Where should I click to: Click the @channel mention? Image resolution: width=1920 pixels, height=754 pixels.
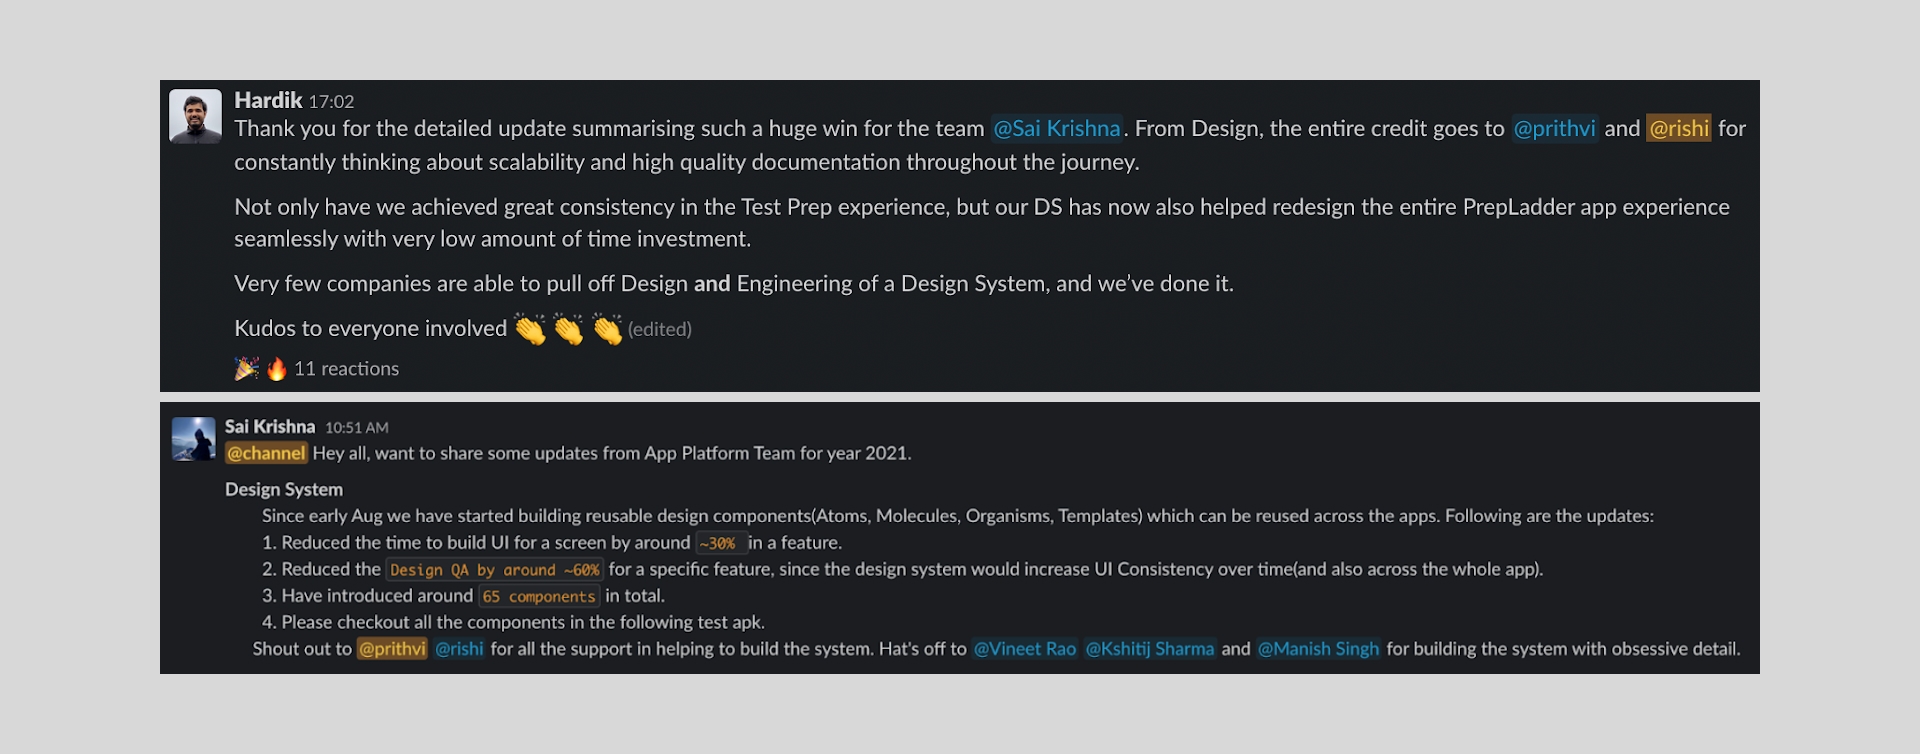pos(266,453)
